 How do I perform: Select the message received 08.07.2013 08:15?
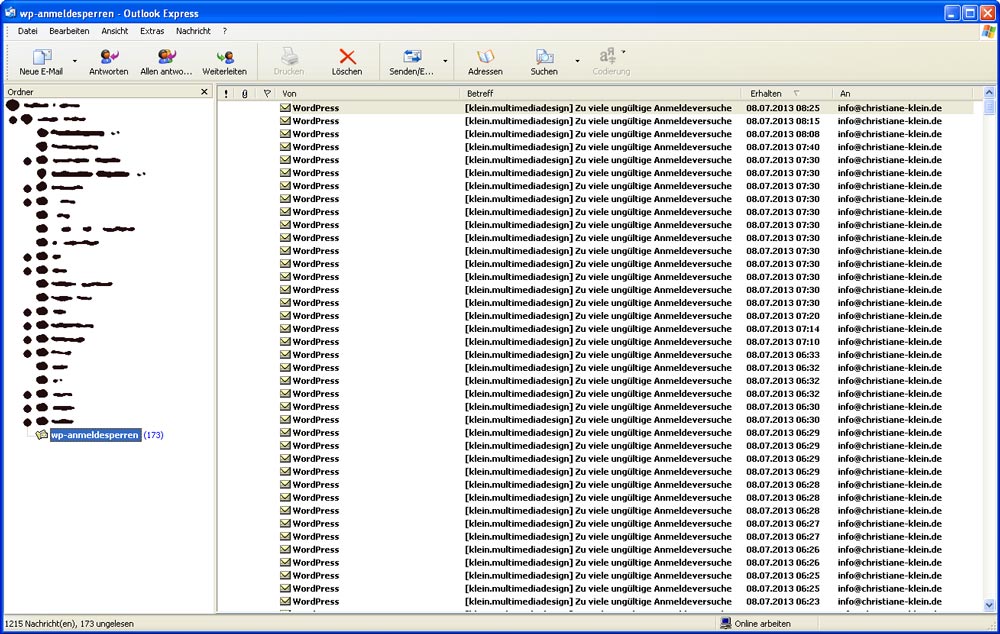595,121
